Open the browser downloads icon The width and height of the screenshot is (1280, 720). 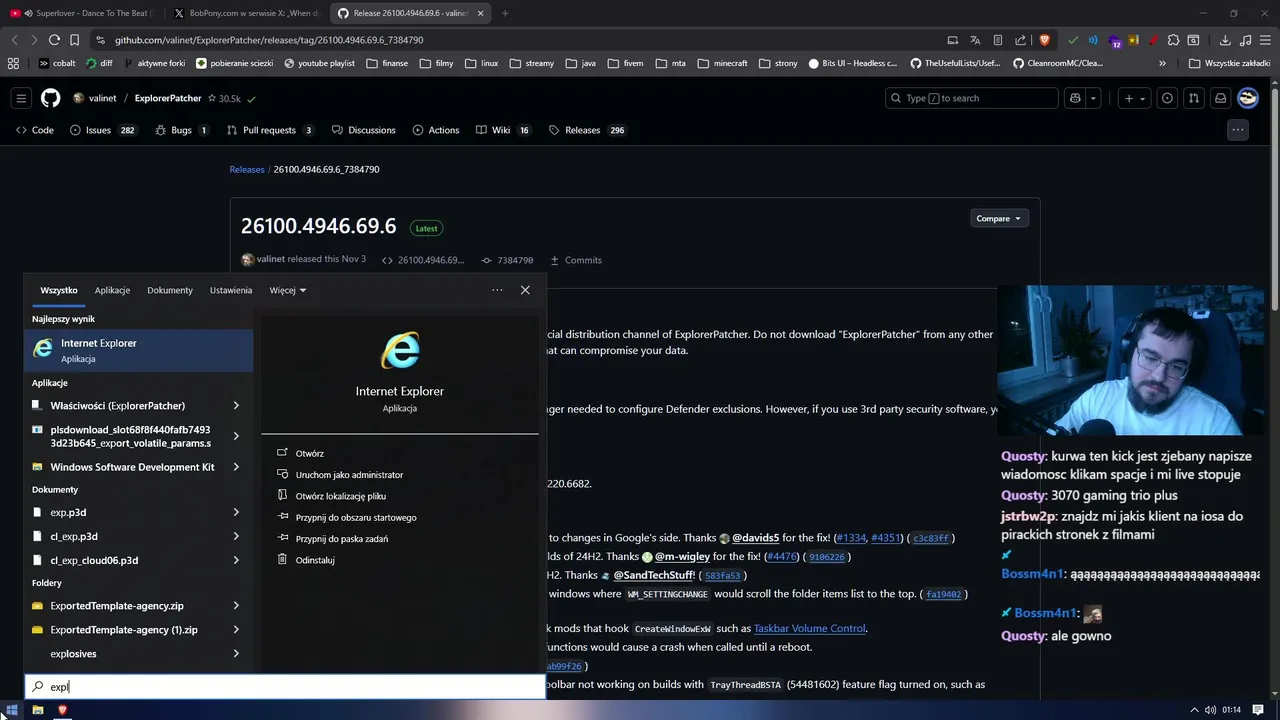(1225, 40)
